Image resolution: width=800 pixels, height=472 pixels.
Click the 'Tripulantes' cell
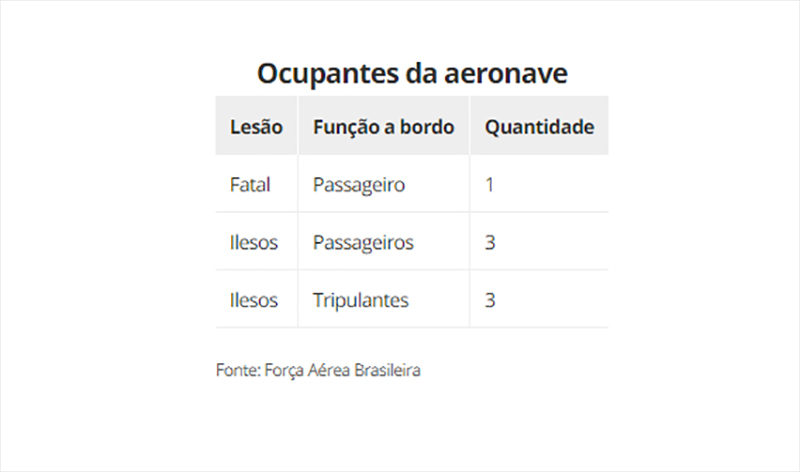[x=361, y=300]
